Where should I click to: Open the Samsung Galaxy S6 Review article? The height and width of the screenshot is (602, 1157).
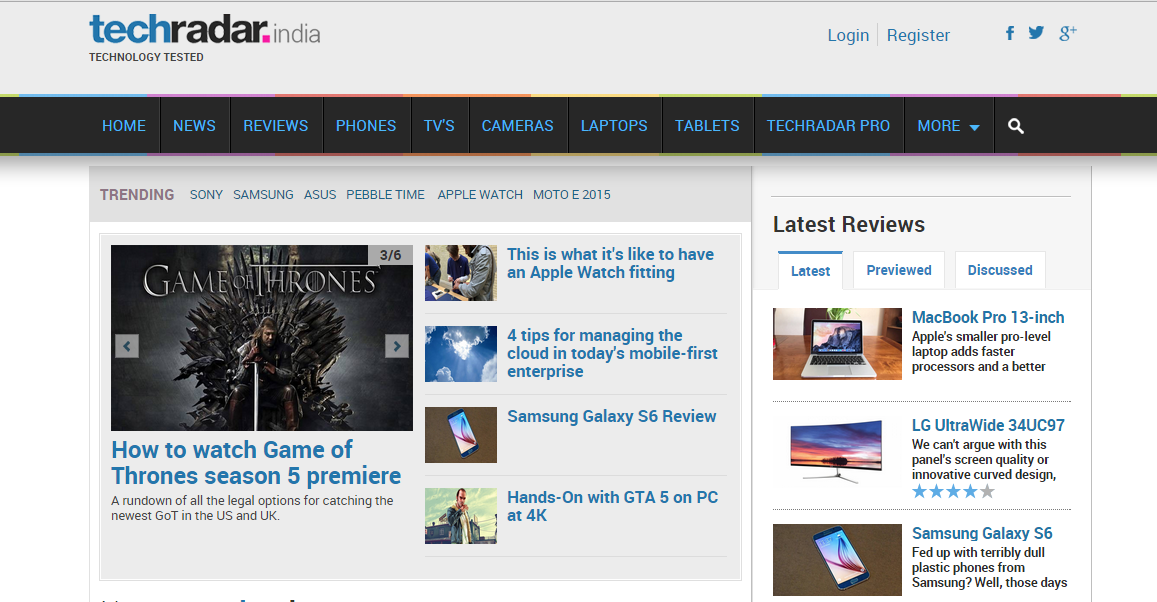(612, 416)
